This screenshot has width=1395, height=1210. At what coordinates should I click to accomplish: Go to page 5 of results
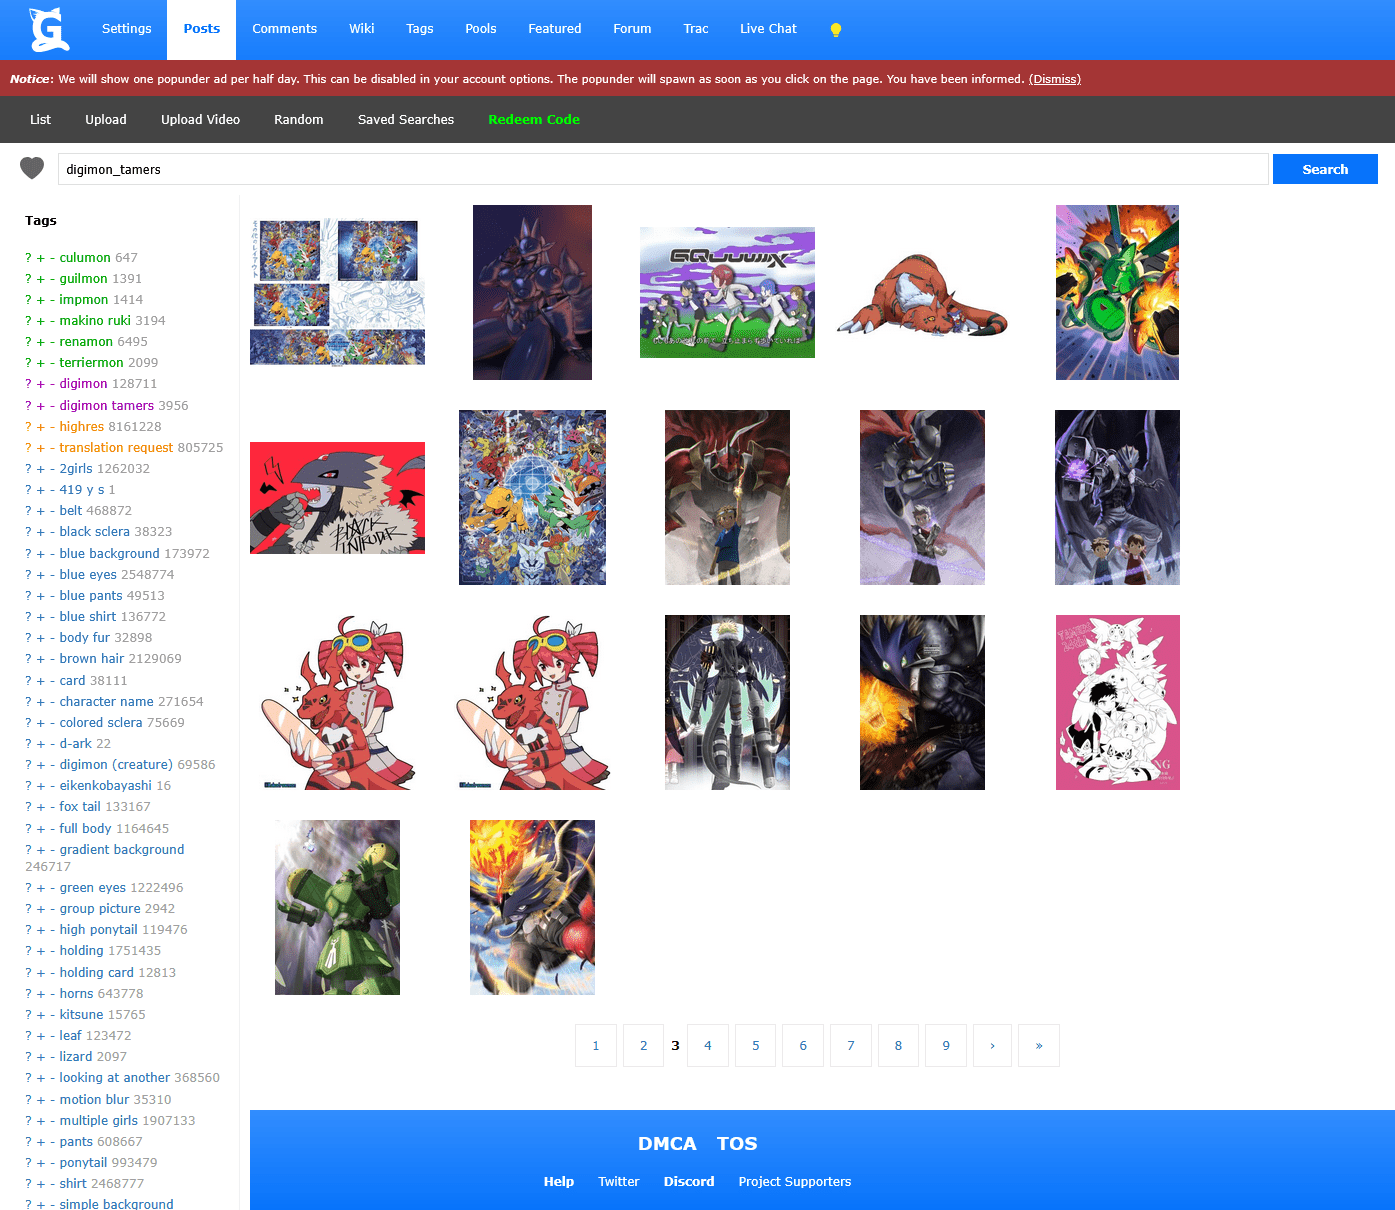click(x=755, y=1046)
